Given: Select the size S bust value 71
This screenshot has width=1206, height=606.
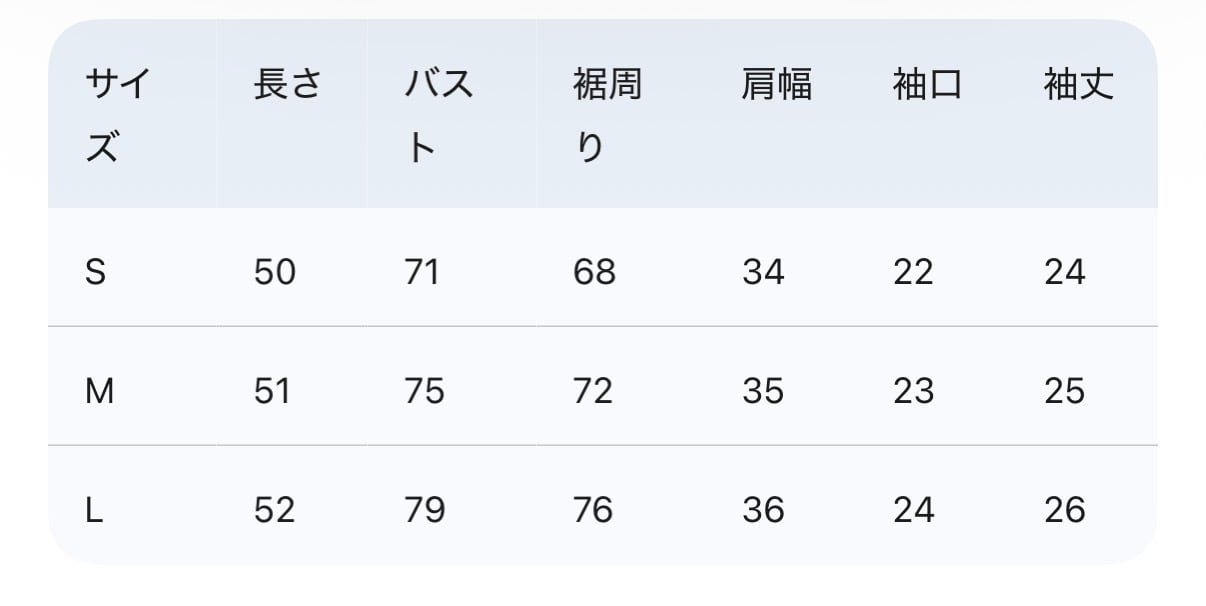Looking at the screenshot, I should coord(423,272).
